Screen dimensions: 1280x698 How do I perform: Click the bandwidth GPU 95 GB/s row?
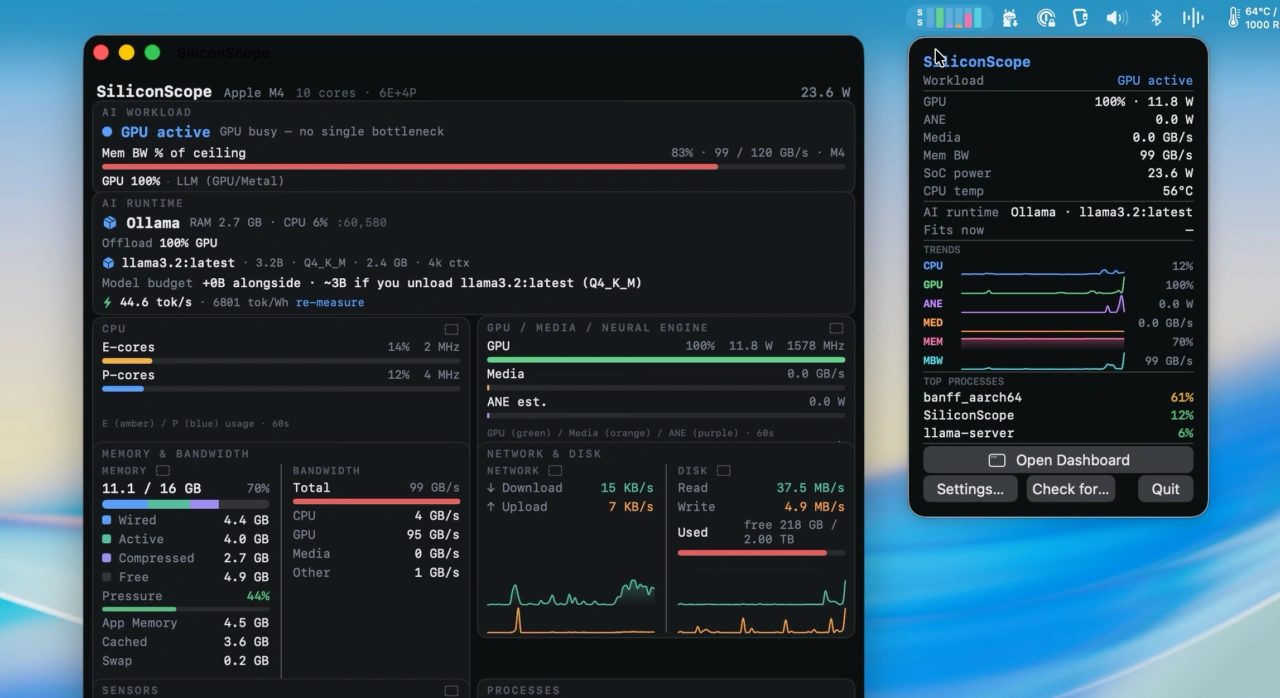point(376,535)
